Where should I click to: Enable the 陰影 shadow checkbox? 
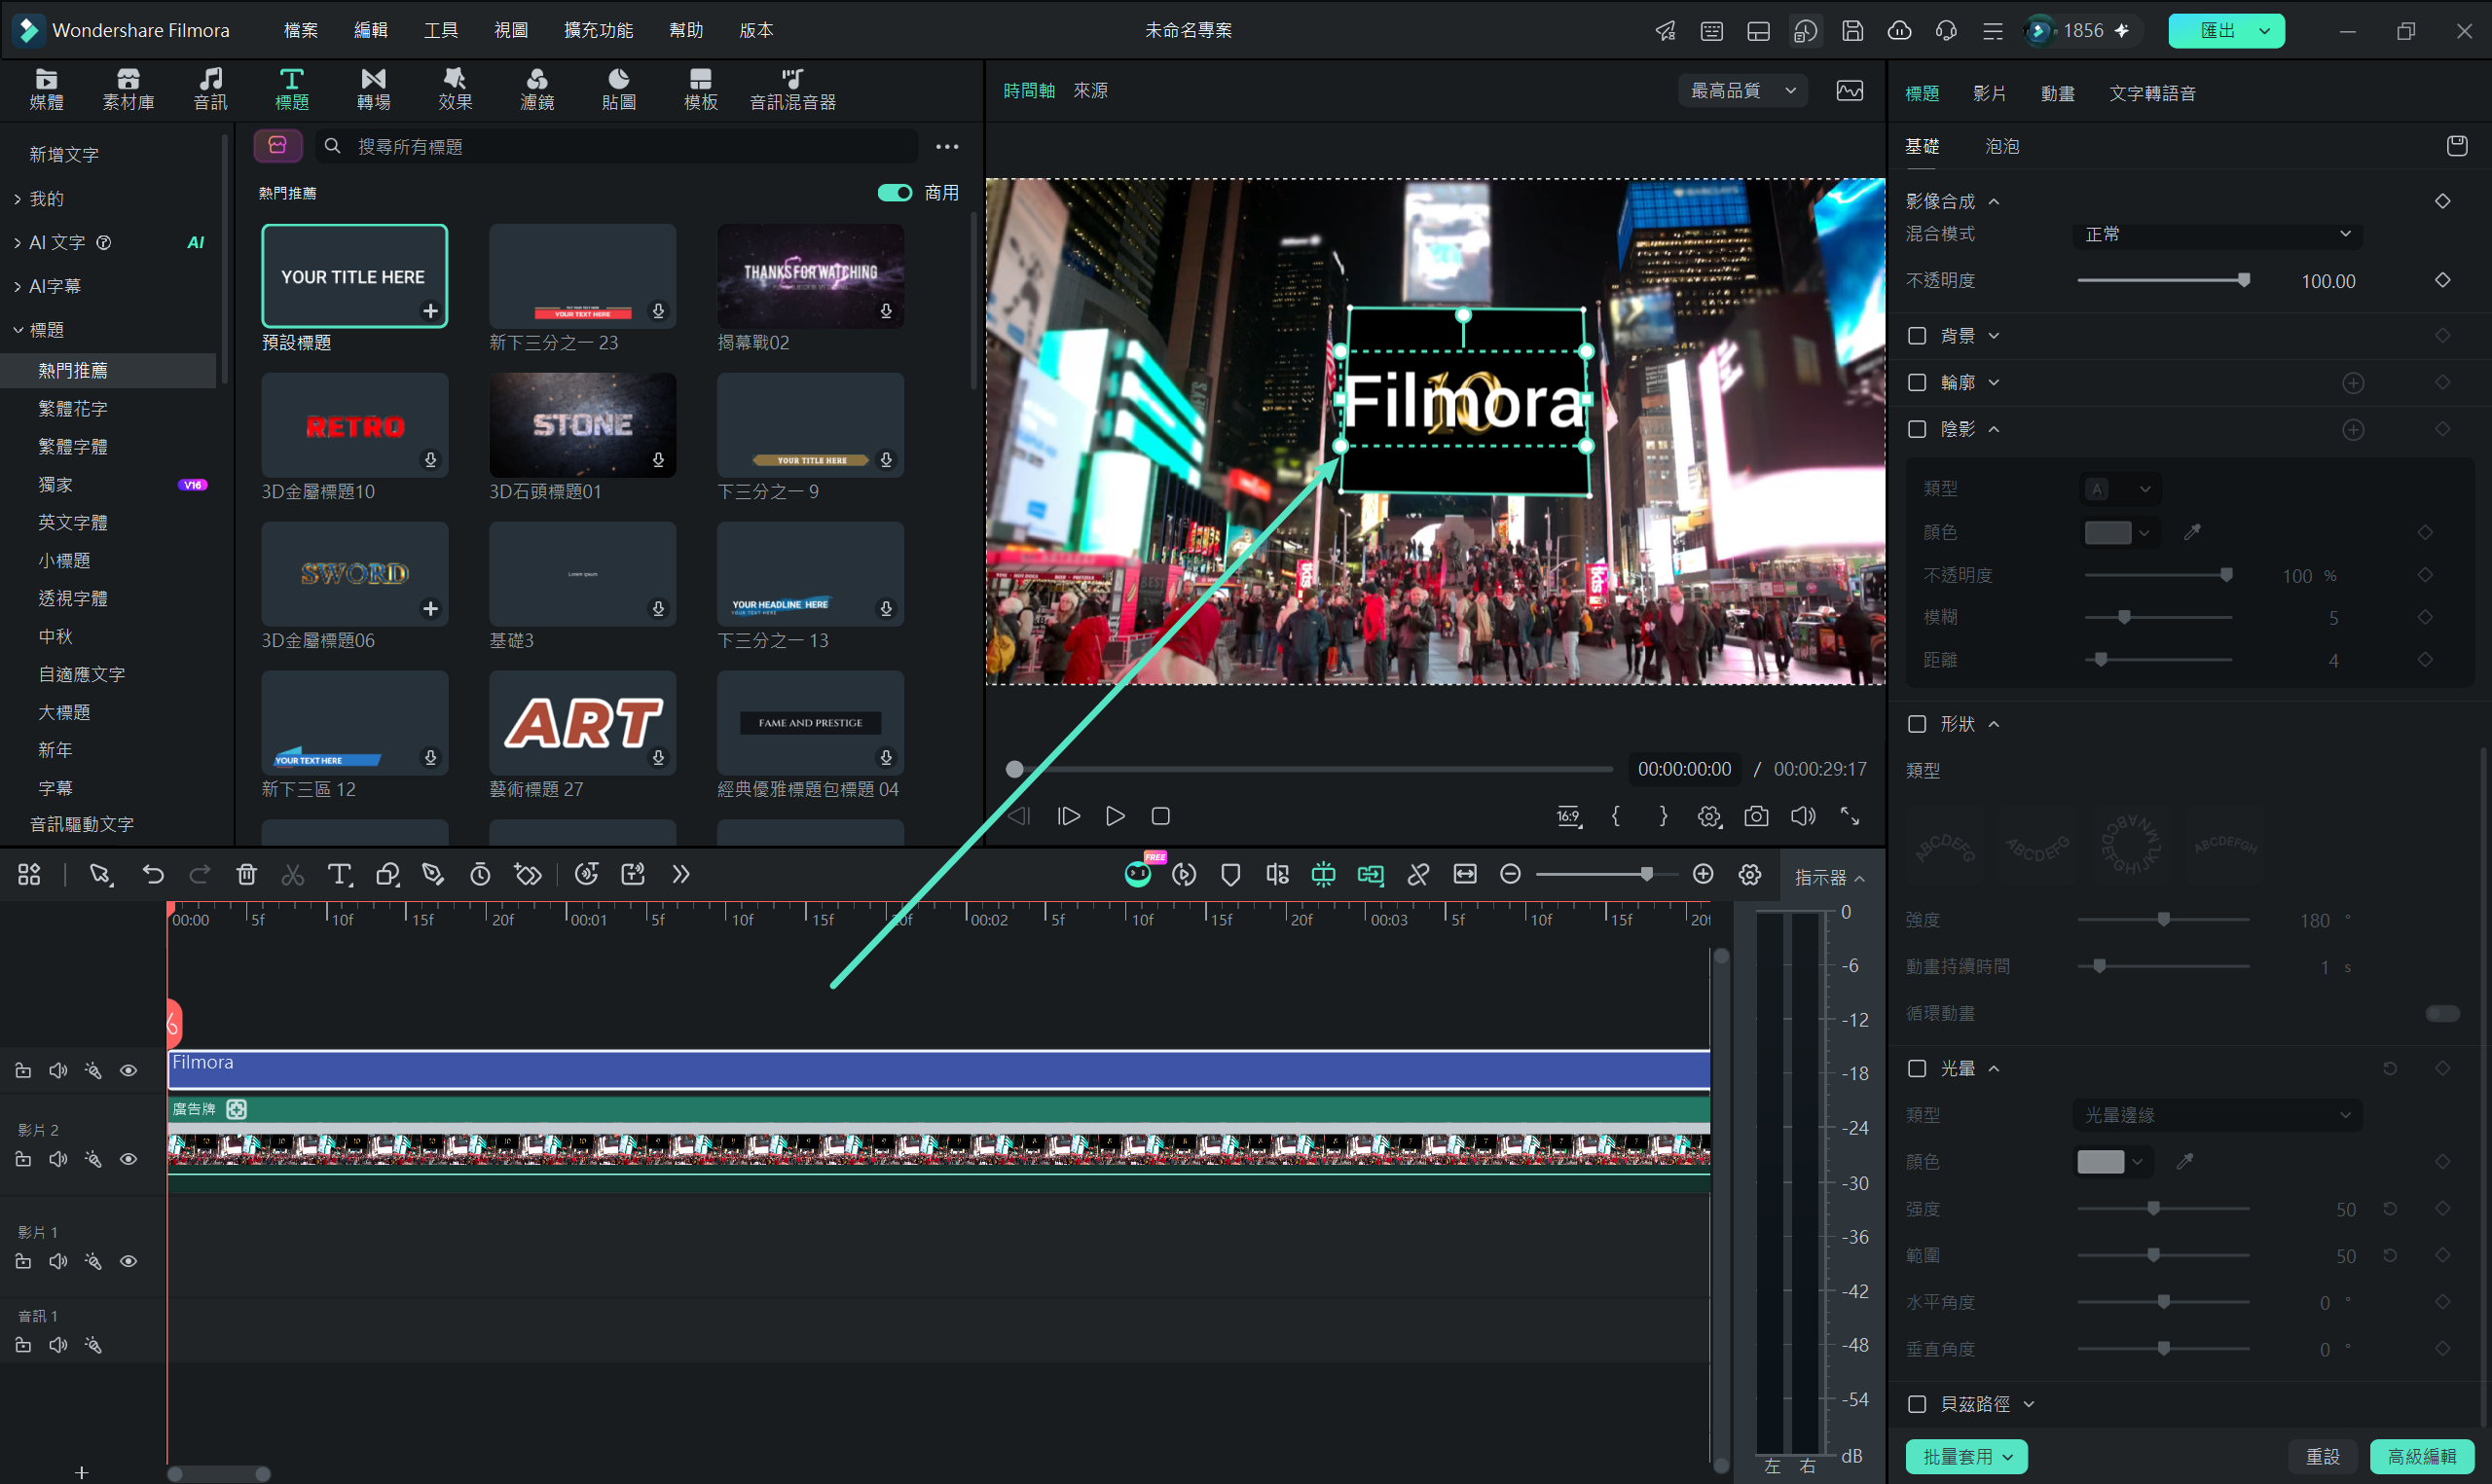click(x=1917, y=430)
